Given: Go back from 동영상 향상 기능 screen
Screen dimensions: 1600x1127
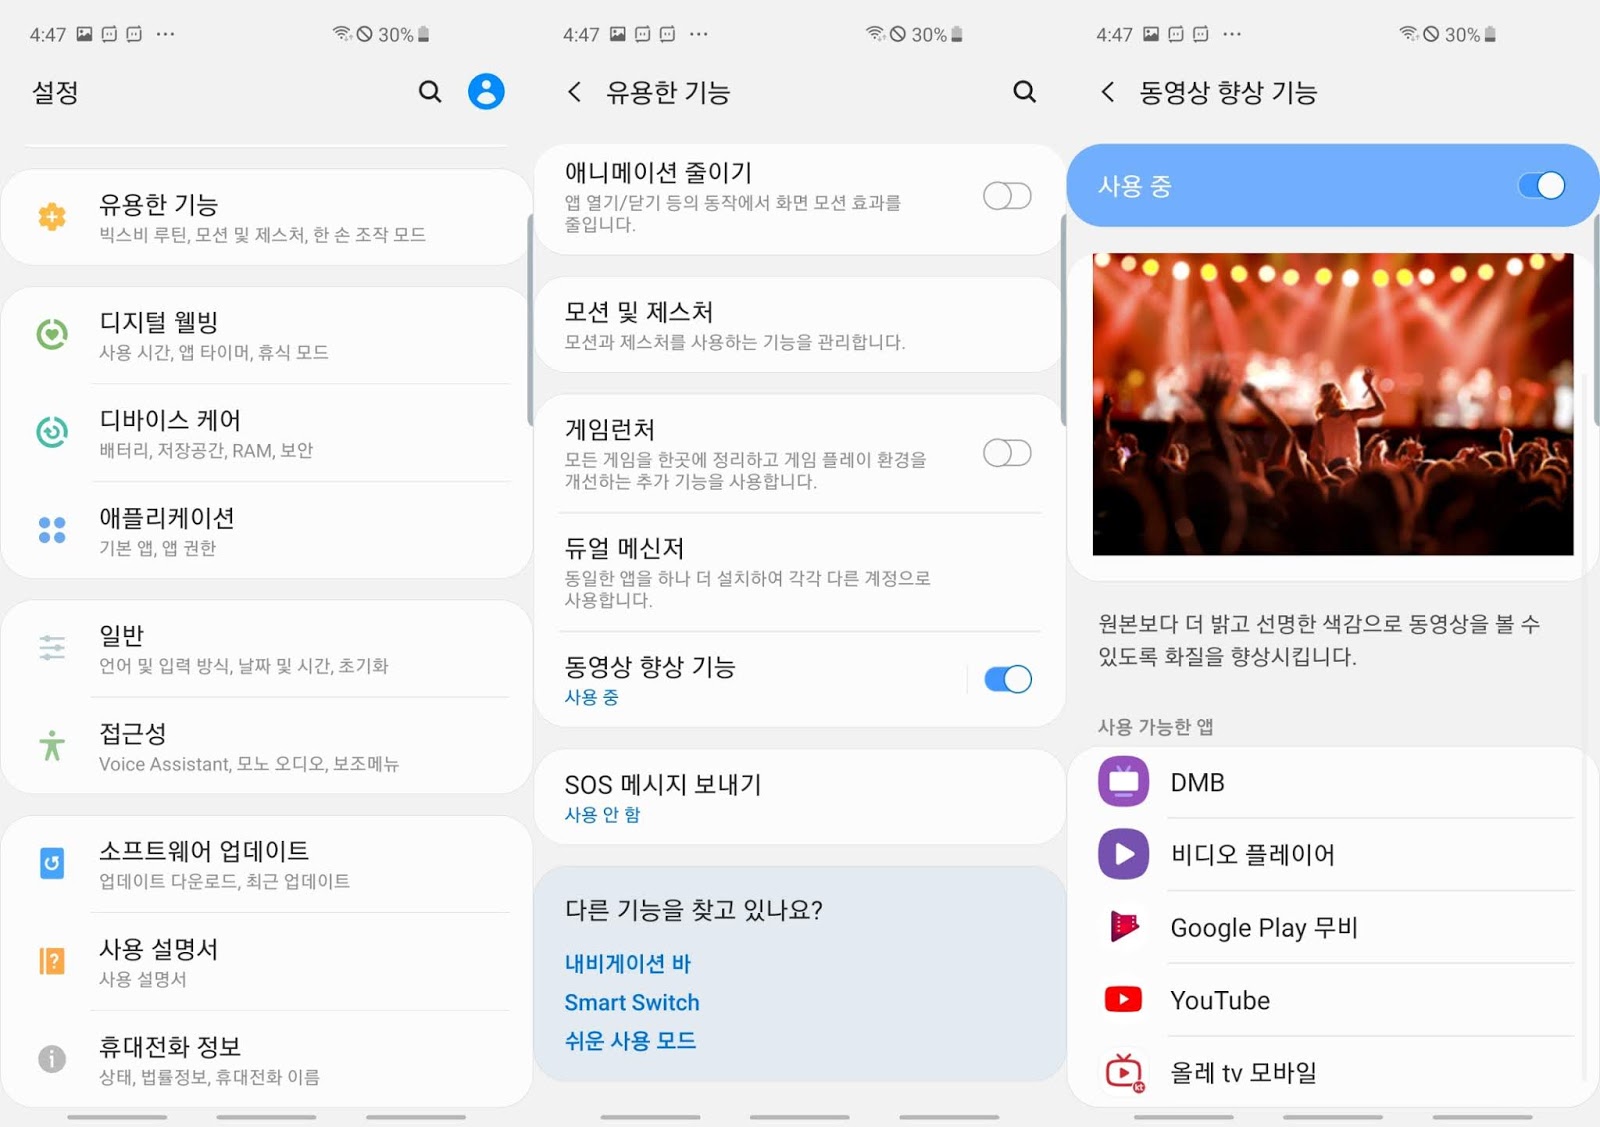Looking at the screenshot, I should click(x=1107, y=92).
